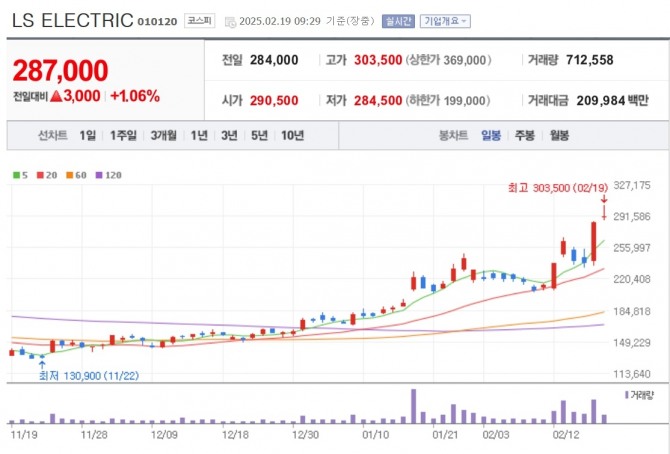Open the 기업개요 dropdown

tap(445, 21)
